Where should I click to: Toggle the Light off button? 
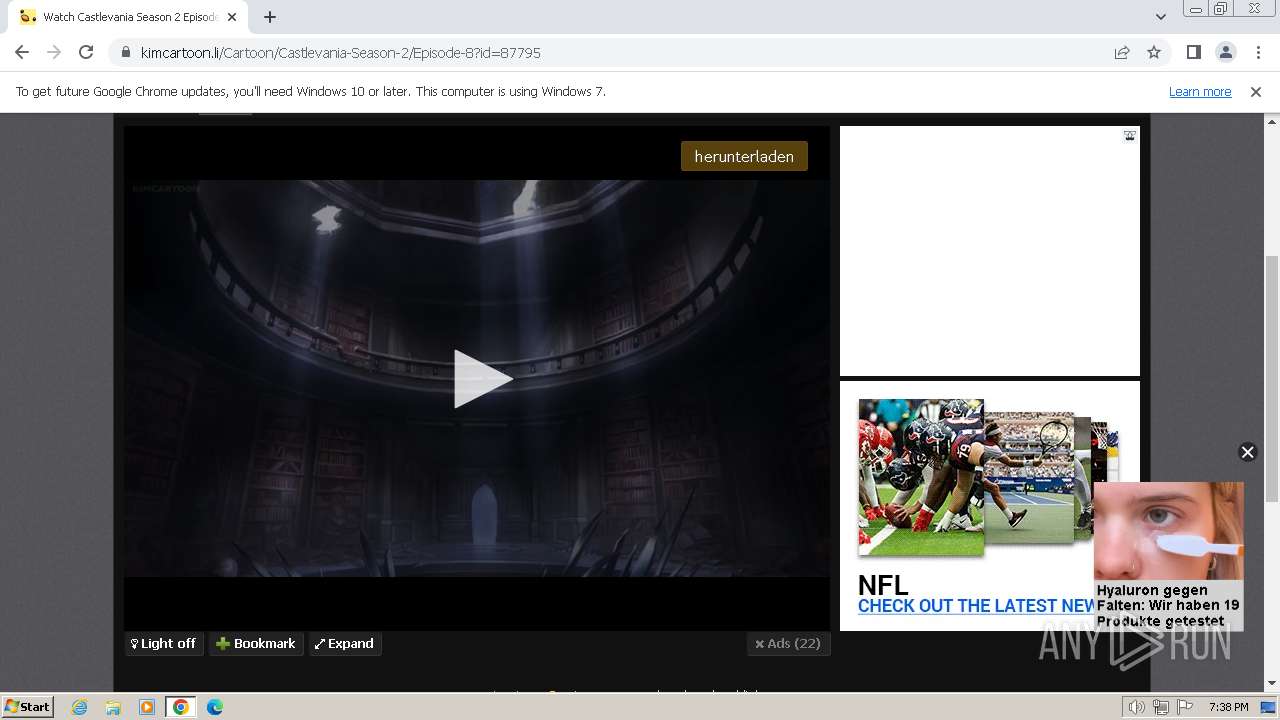(x=164, y=644)
